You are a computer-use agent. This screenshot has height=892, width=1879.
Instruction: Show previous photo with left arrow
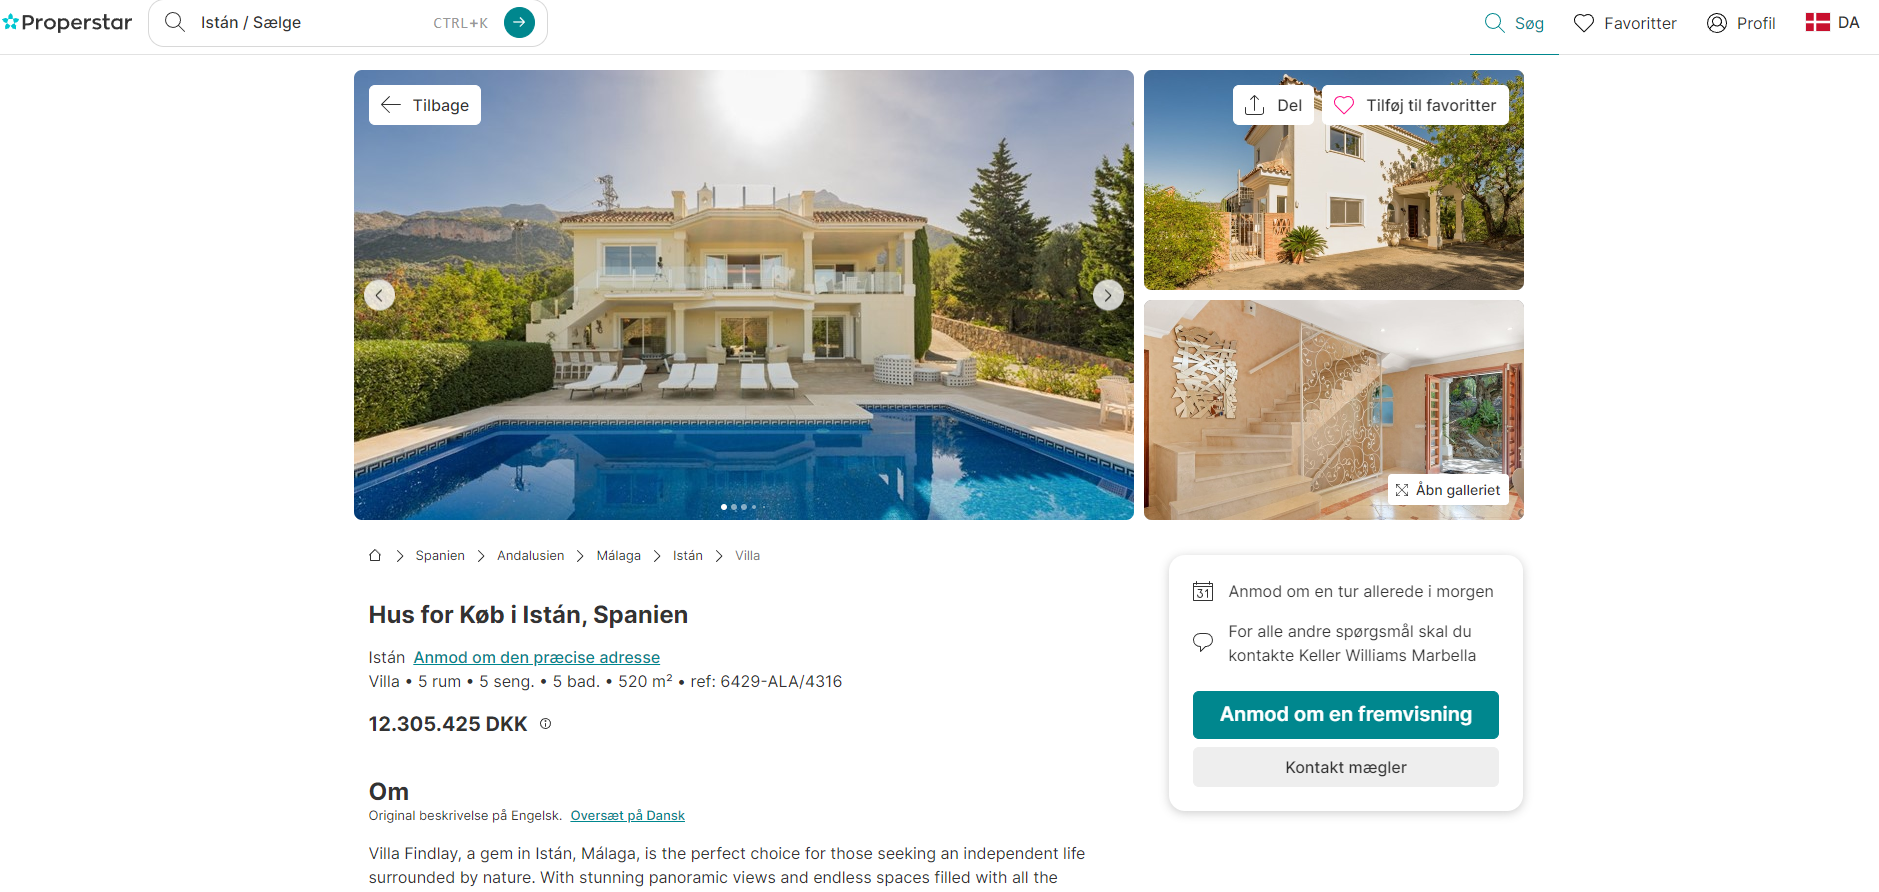(379, 295)
